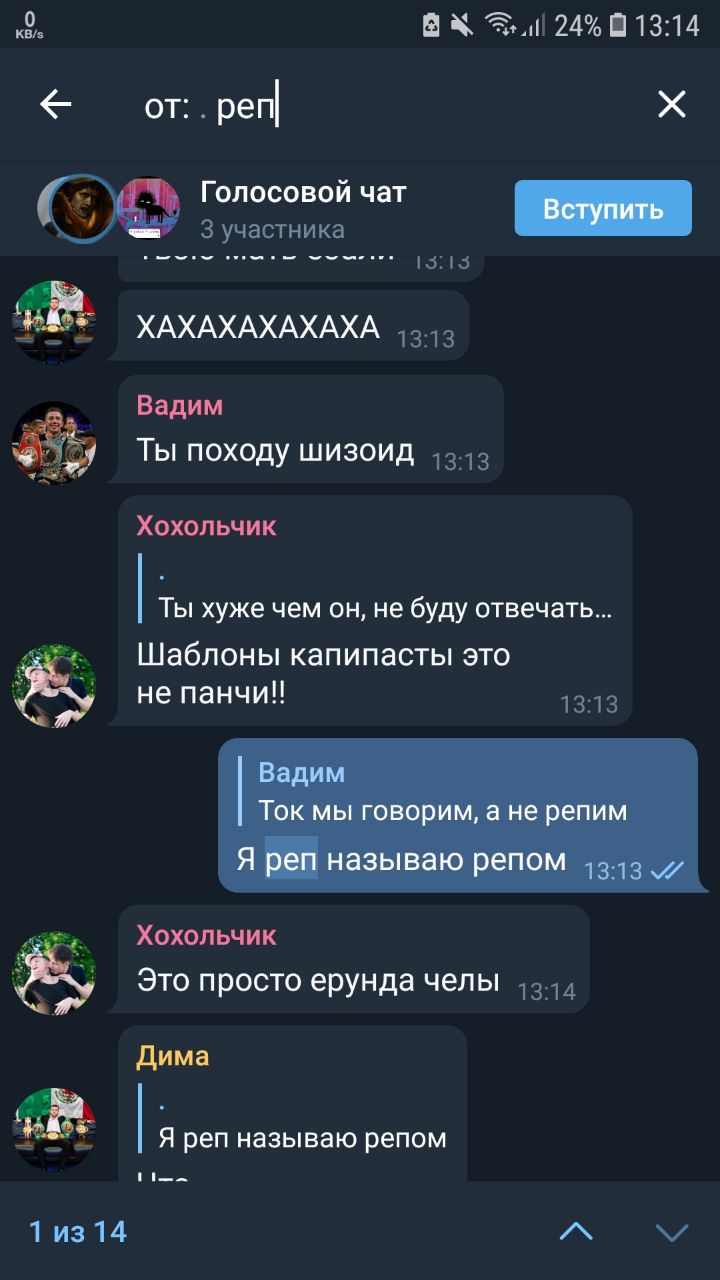Tap the Дима sender name
720x1280 pixels.
coord(173,1056)
